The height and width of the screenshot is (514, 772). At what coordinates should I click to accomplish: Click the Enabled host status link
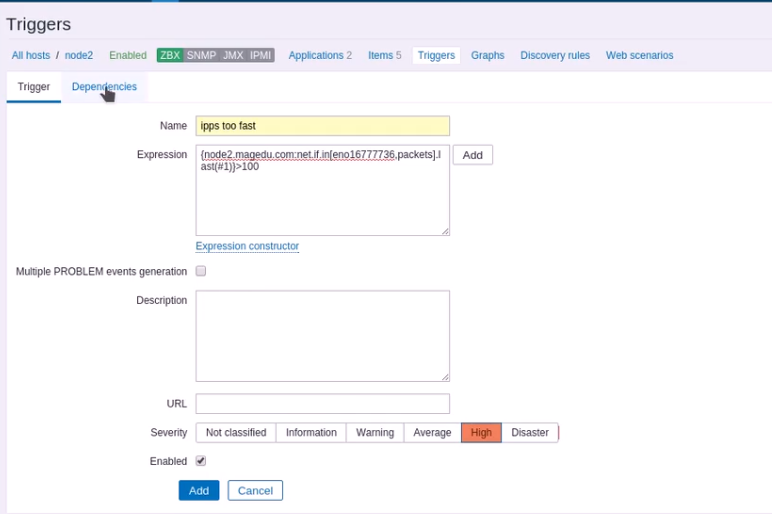[x=128, y=55]
